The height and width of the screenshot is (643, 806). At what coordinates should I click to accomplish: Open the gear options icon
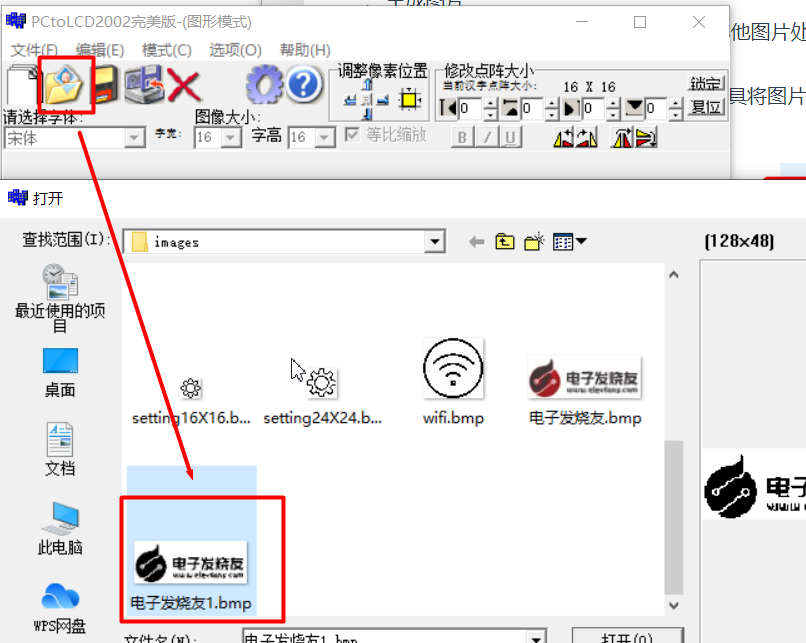tap(264, 85)
